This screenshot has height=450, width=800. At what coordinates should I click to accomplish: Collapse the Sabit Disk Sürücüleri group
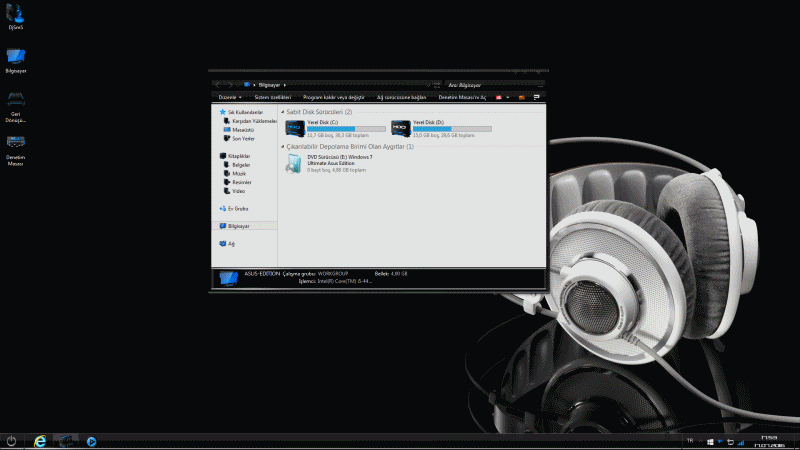(x=283, y=112)
